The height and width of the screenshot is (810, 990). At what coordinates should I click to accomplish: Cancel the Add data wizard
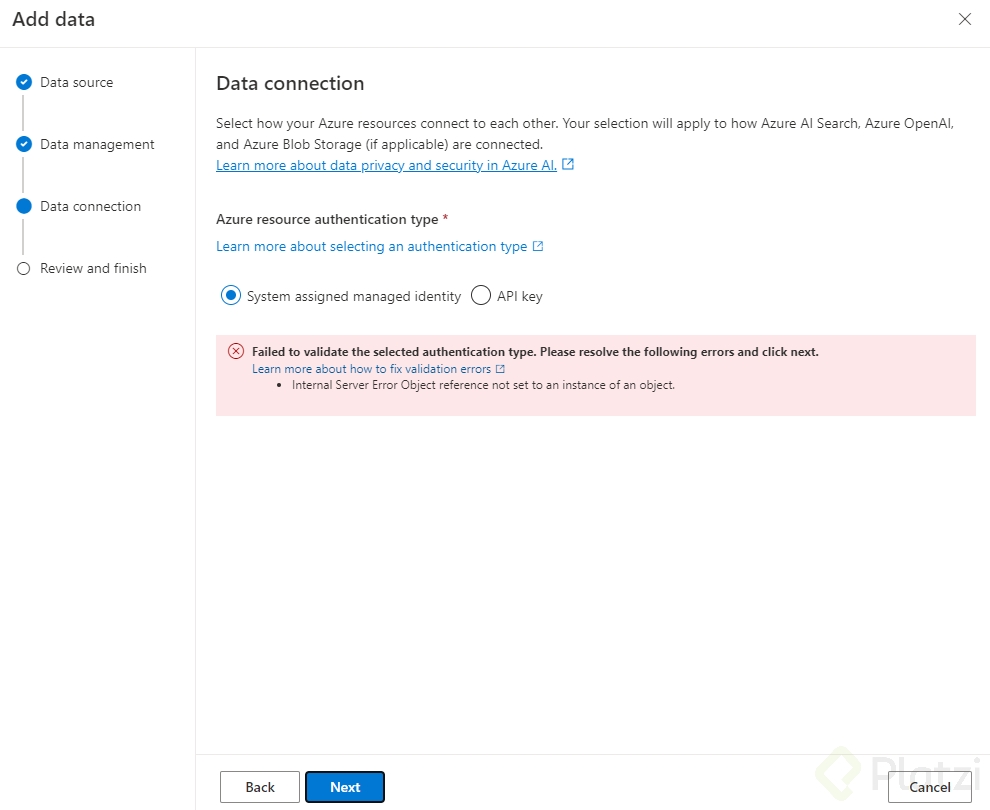coord(930,787)
